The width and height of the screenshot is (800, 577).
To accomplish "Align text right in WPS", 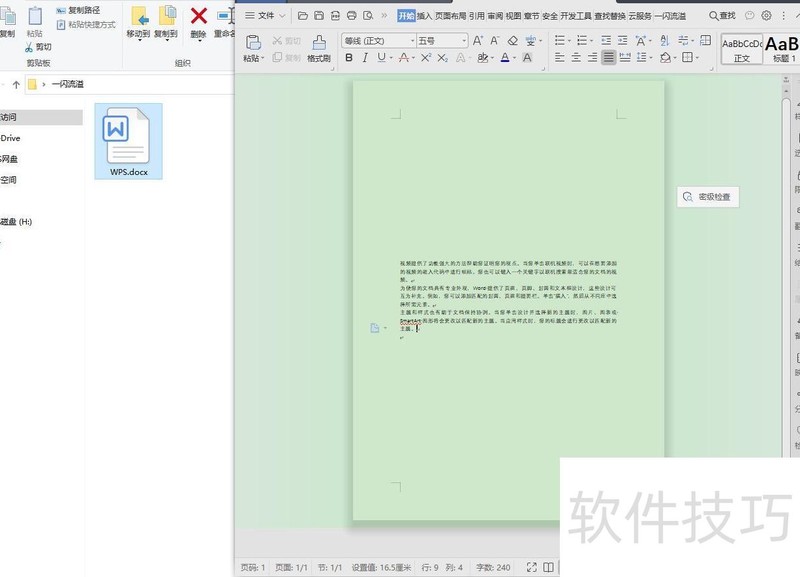I will [x=592, y=58].
